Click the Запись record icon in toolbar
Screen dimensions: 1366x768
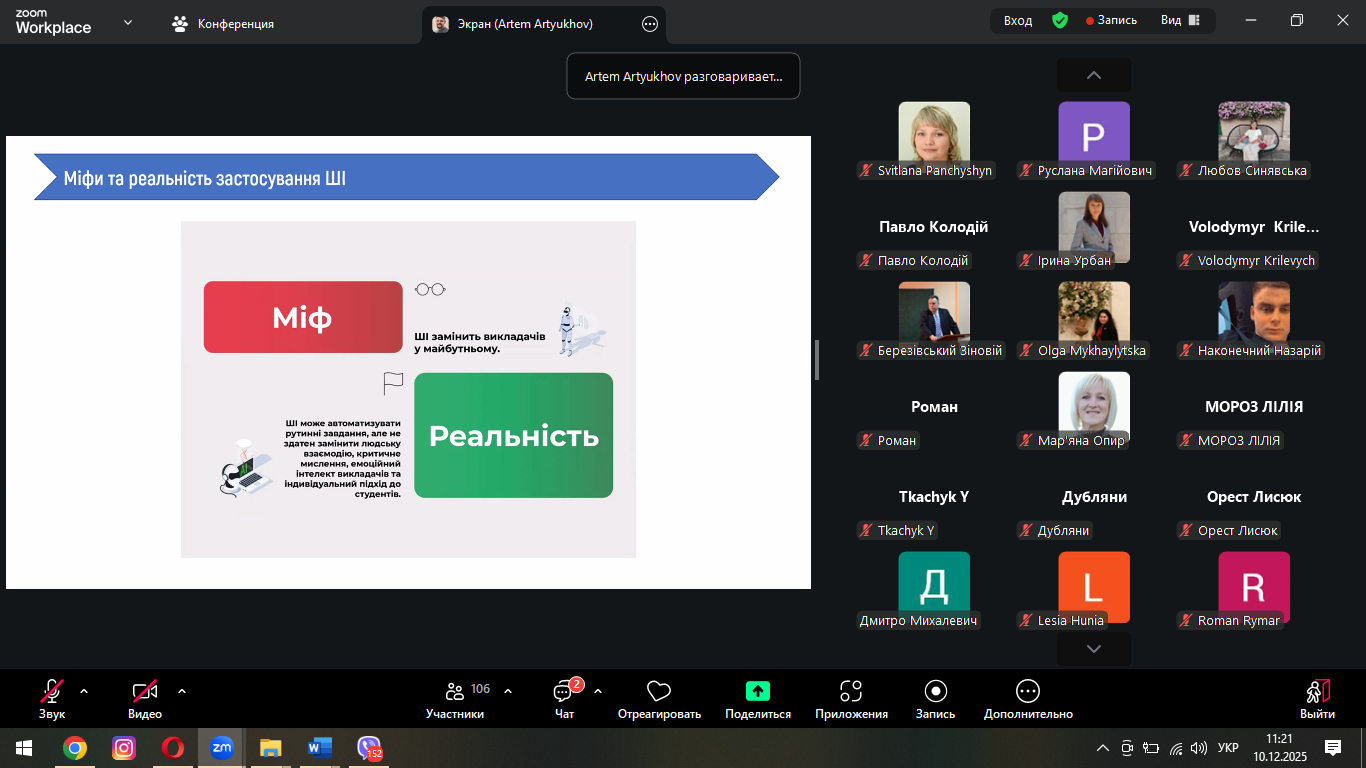(935, 691)
